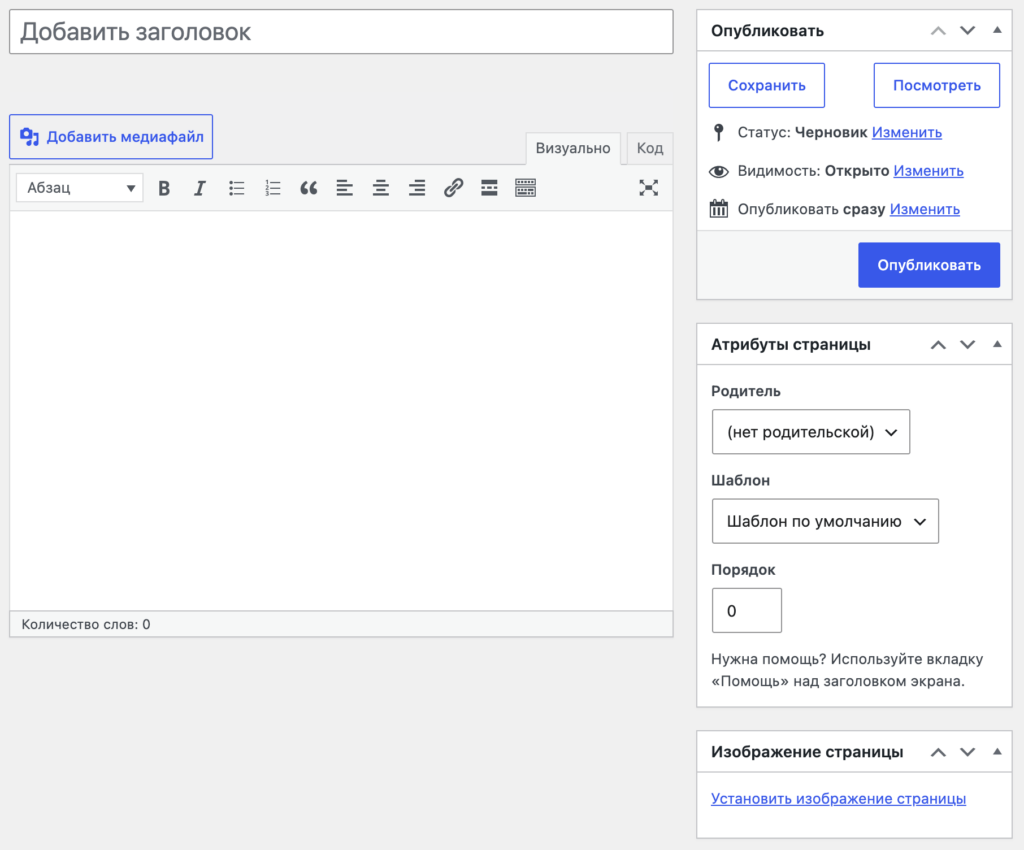Align text to the right
The image size is (1024, 850).
417,189
